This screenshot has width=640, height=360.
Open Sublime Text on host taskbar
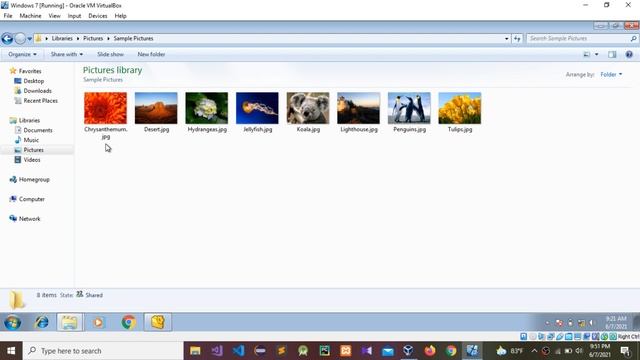point(281,351)
